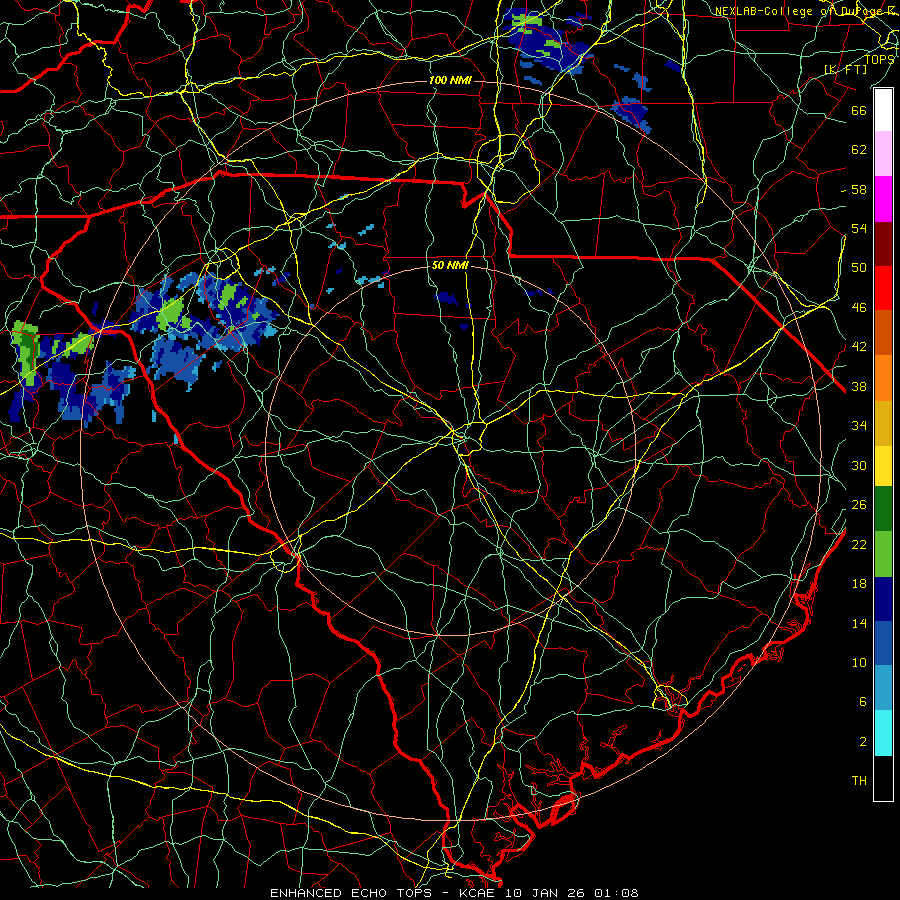The image size is (900, 900).
Task: Click the "54" legend value
Action: (x=859, y=228)
